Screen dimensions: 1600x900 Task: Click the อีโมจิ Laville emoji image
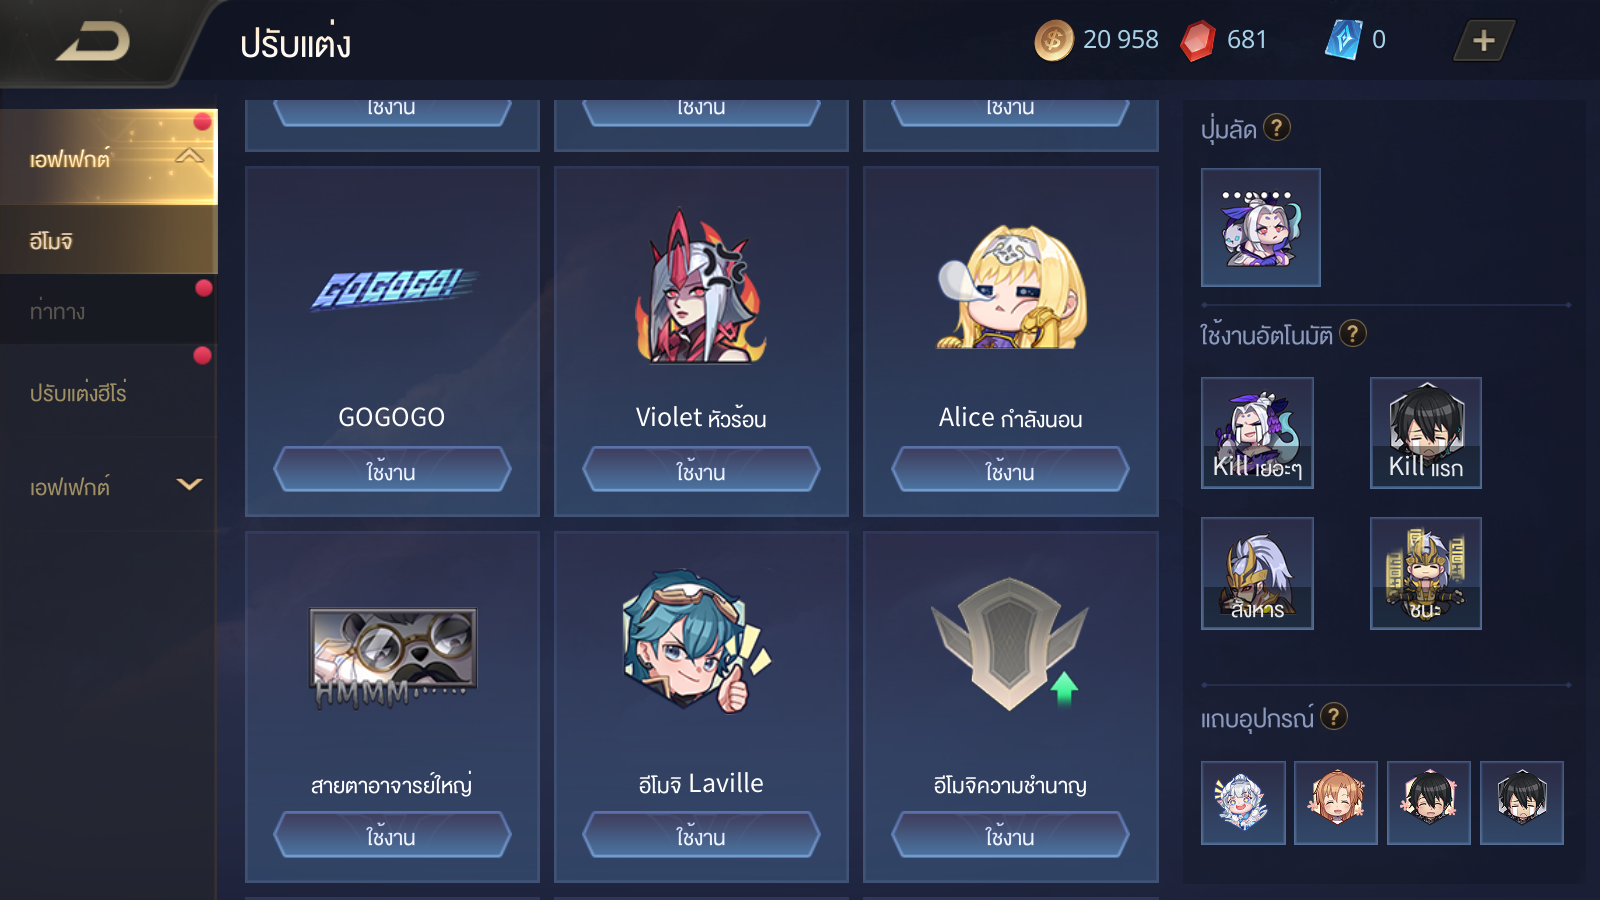click(696, 642)
